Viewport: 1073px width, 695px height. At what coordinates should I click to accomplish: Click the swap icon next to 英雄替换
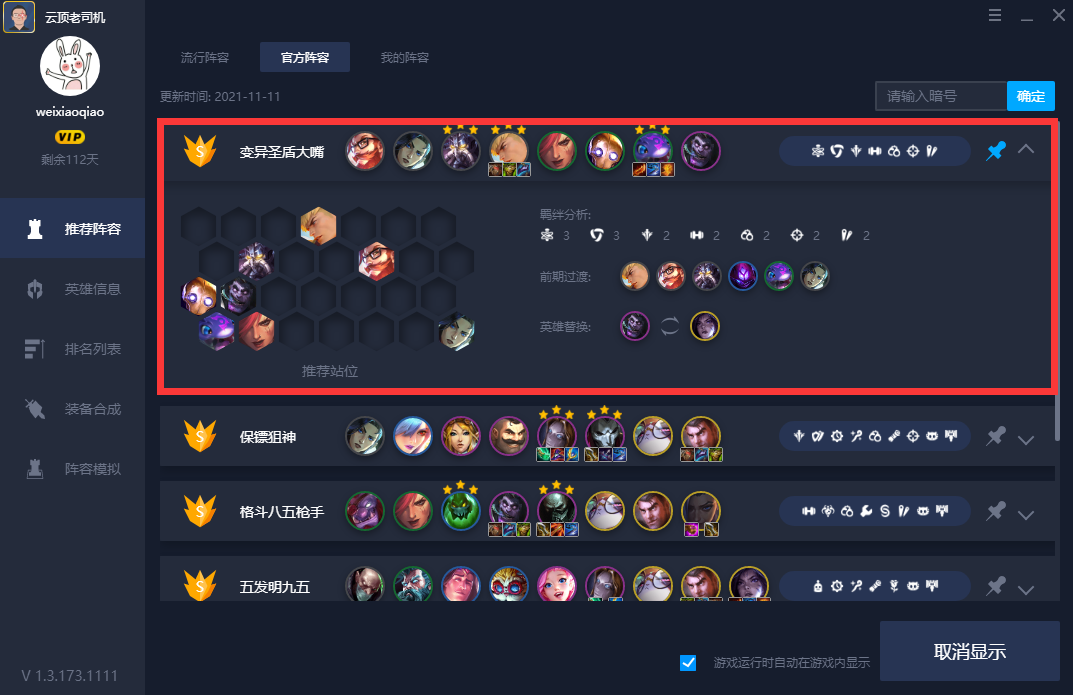(670, 326)
